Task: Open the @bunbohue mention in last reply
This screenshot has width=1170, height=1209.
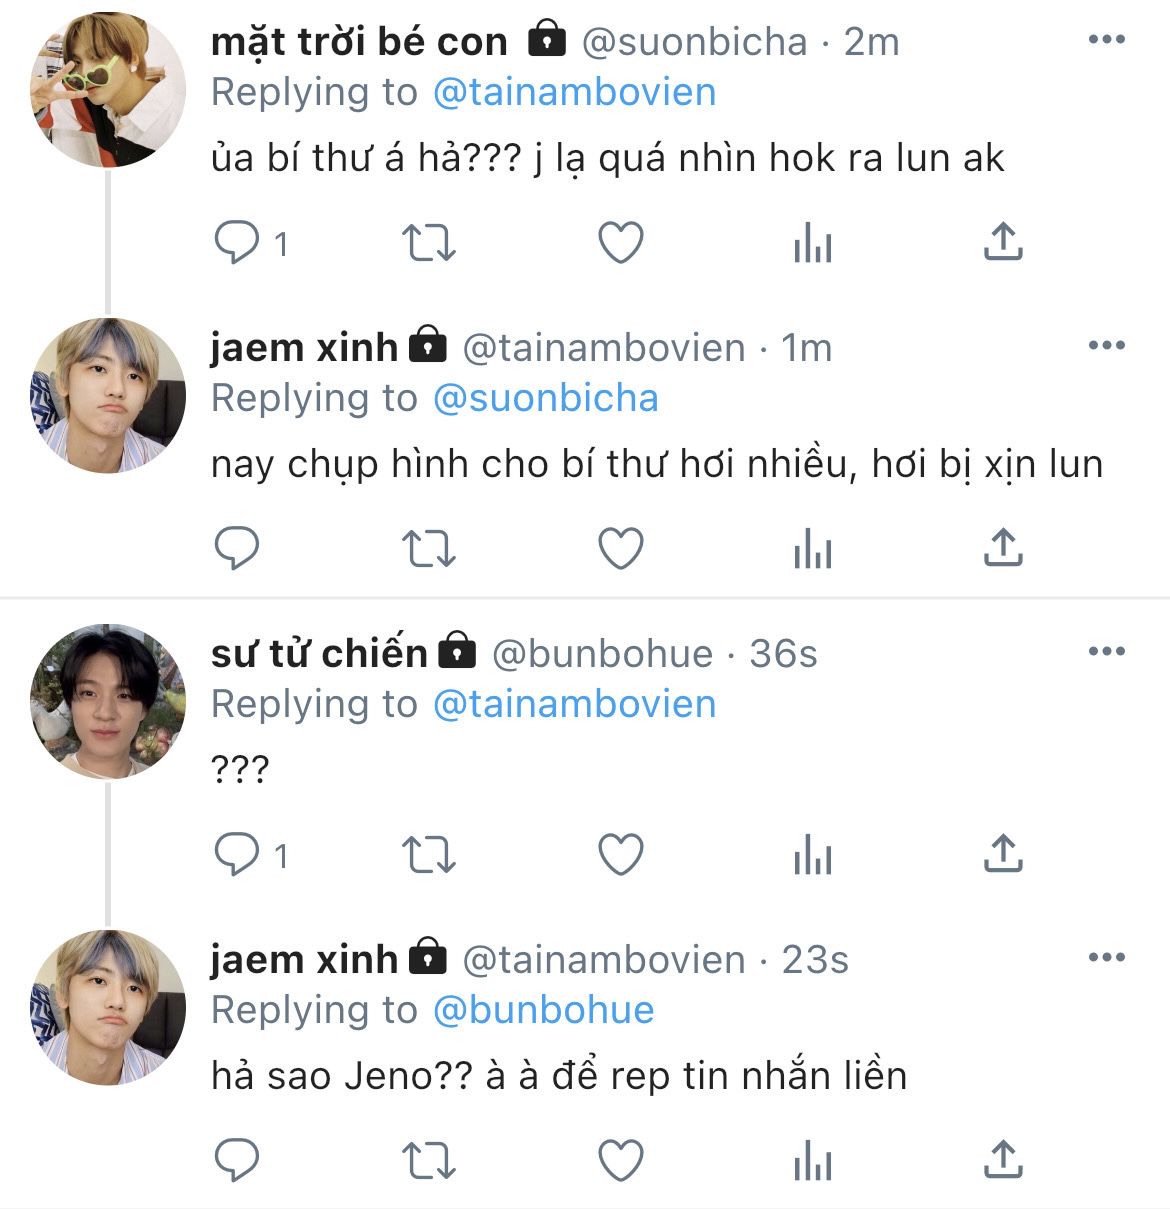Action: 543,1010
